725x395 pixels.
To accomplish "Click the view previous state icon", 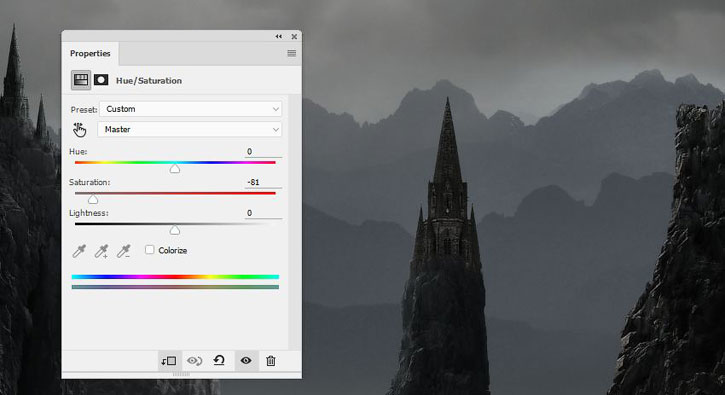I will tap(195, 361).
